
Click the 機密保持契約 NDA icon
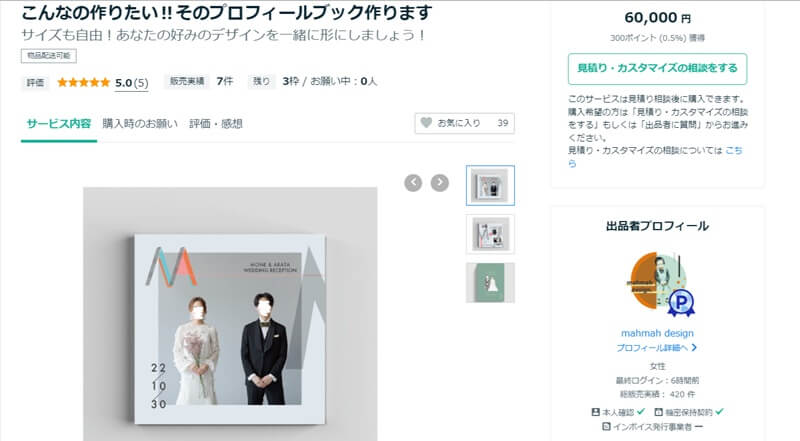658,411
